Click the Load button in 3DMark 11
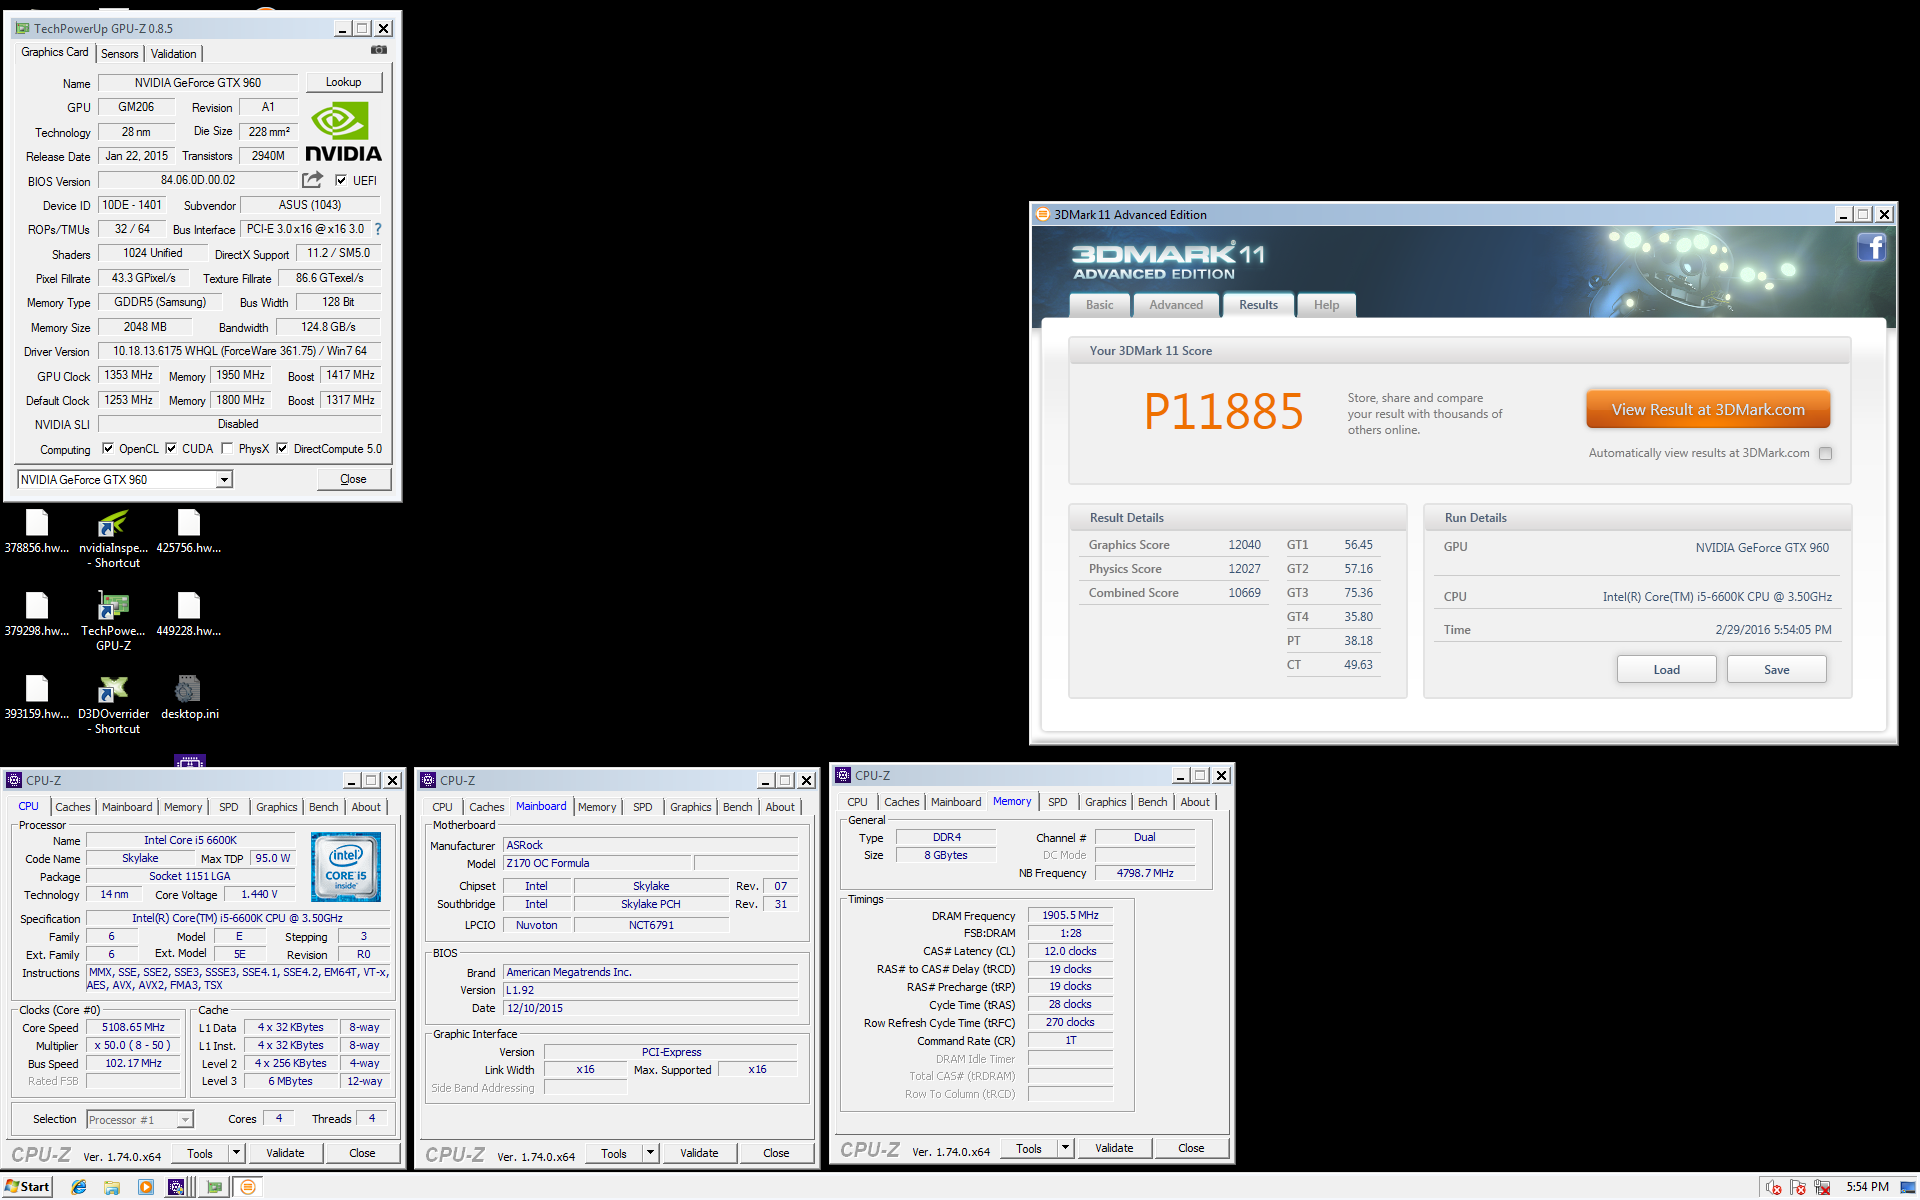The width and height of the screenshot is (1920, 1200). (1667, 670)
